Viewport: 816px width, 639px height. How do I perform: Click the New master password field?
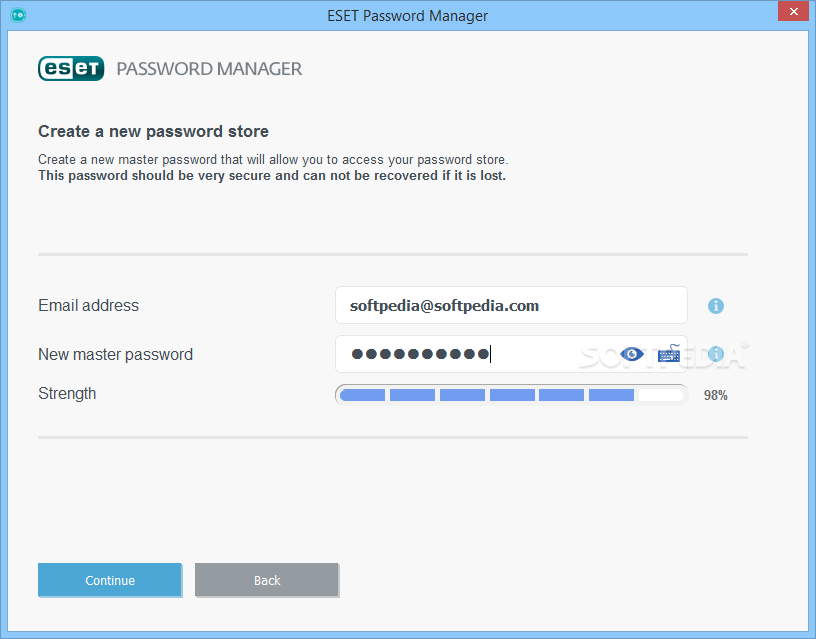coord(511,354)
